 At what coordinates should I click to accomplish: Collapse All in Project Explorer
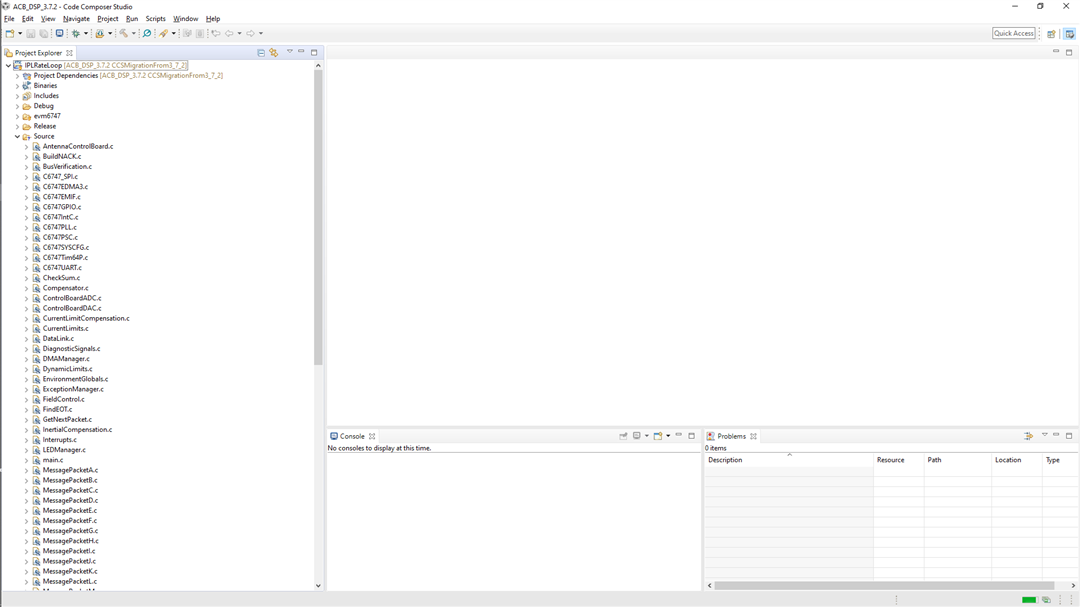261,52
